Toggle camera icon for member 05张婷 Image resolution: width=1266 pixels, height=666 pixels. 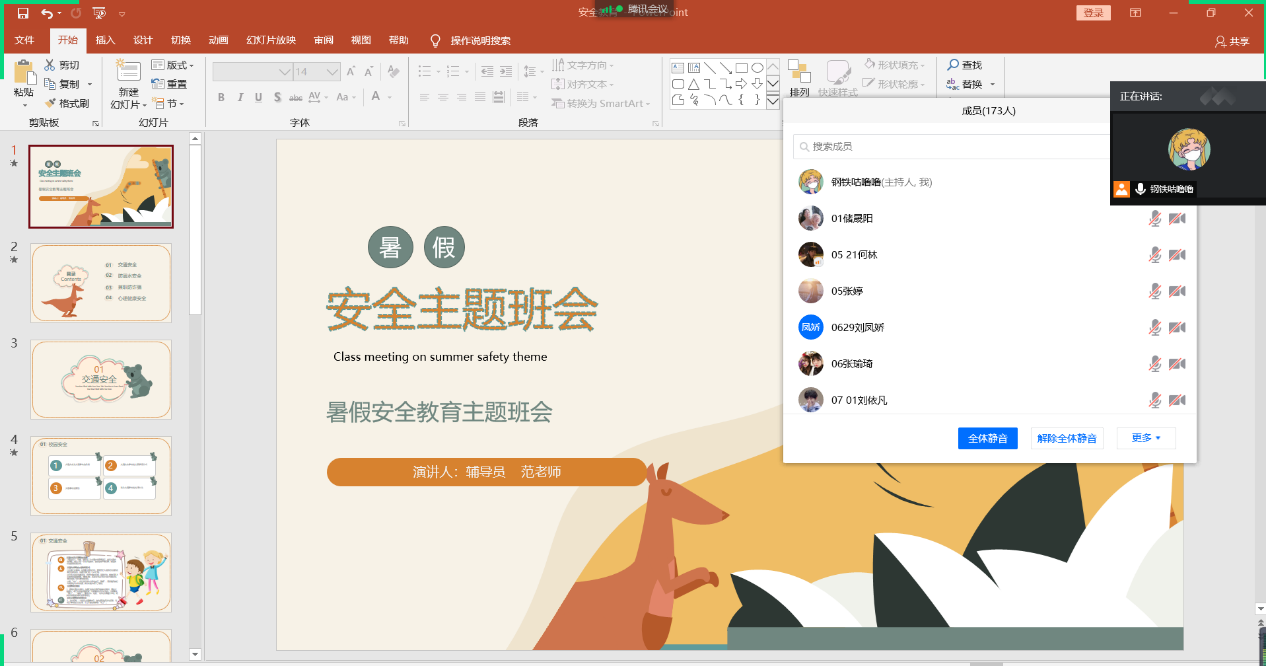(x=1177, y=291)
